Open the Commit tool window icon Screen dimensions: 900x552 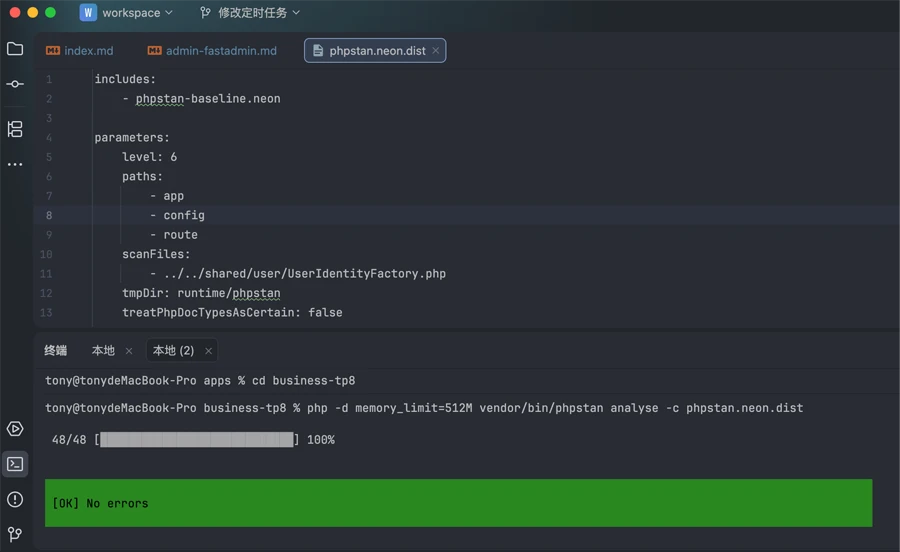pyautogui.click(x=15, y=85)
